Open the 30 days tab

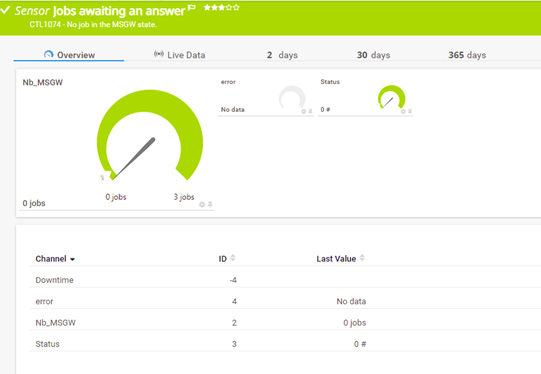(x=373, y=55)
